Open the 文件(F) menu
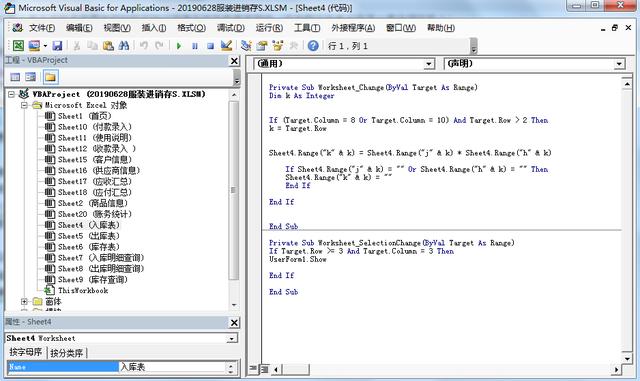640x381 pixels. (42, 28)
